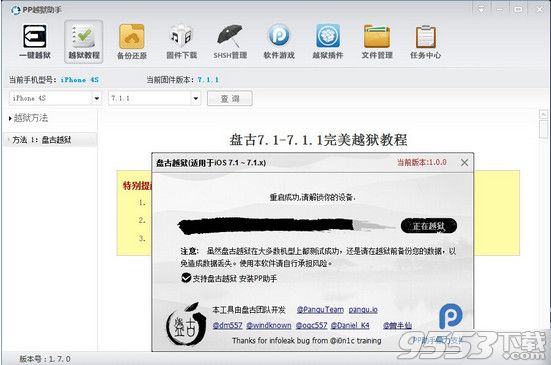The image size is (551, 365).
Task: Click 版本号: 1.7.0 in status bar
Action: [x=45, y=359]
